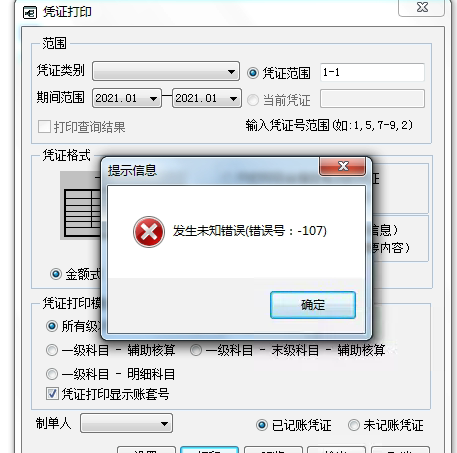This screenshot has width=457, height=453.
Task: Toggle 凭证打印显示账套号 checkbox
Action: click(x=52, y=394)
